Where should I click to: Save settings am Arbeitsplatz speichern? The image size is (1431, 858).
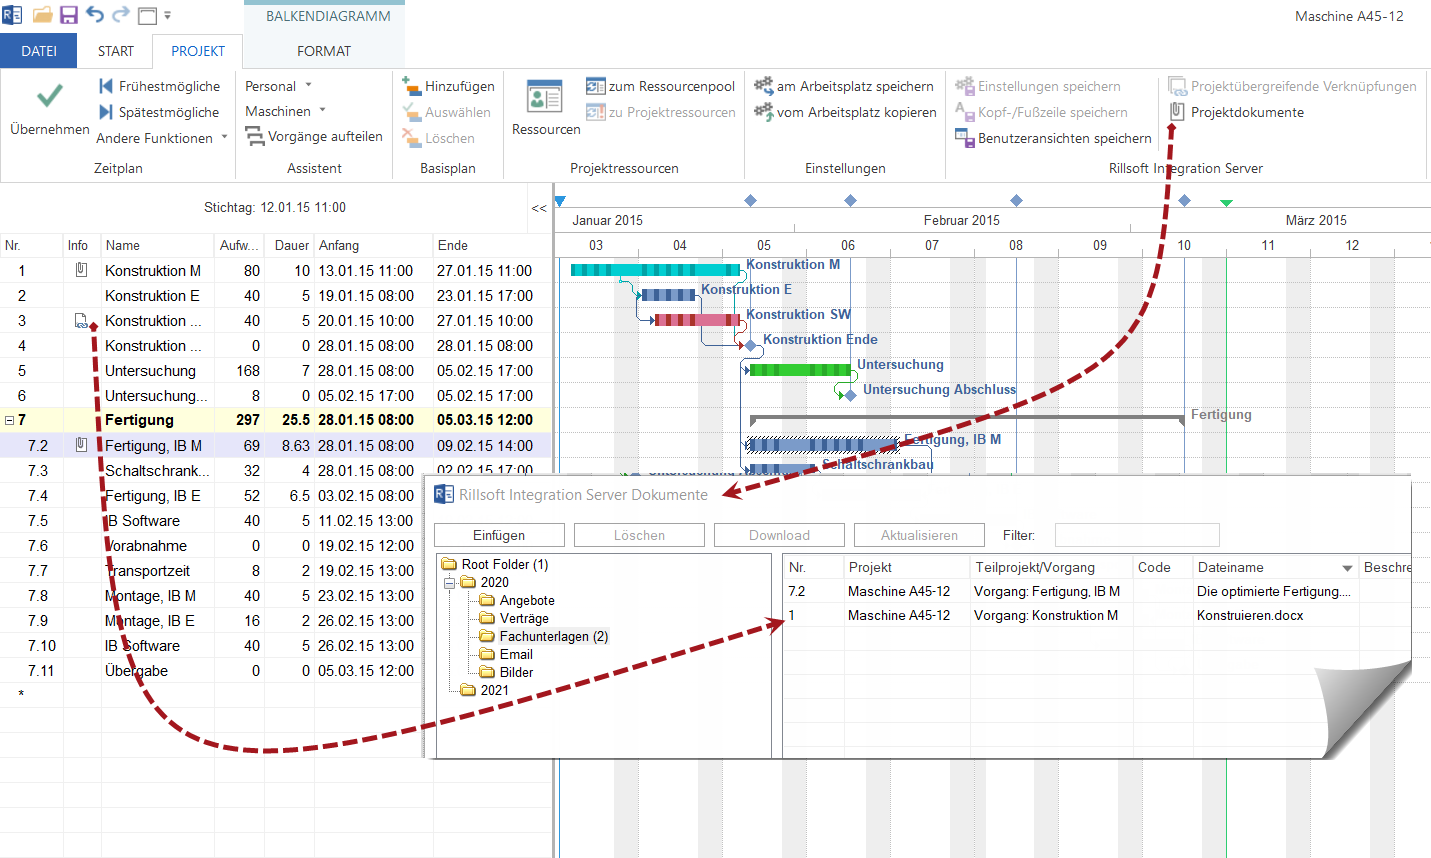click(844, 86)
